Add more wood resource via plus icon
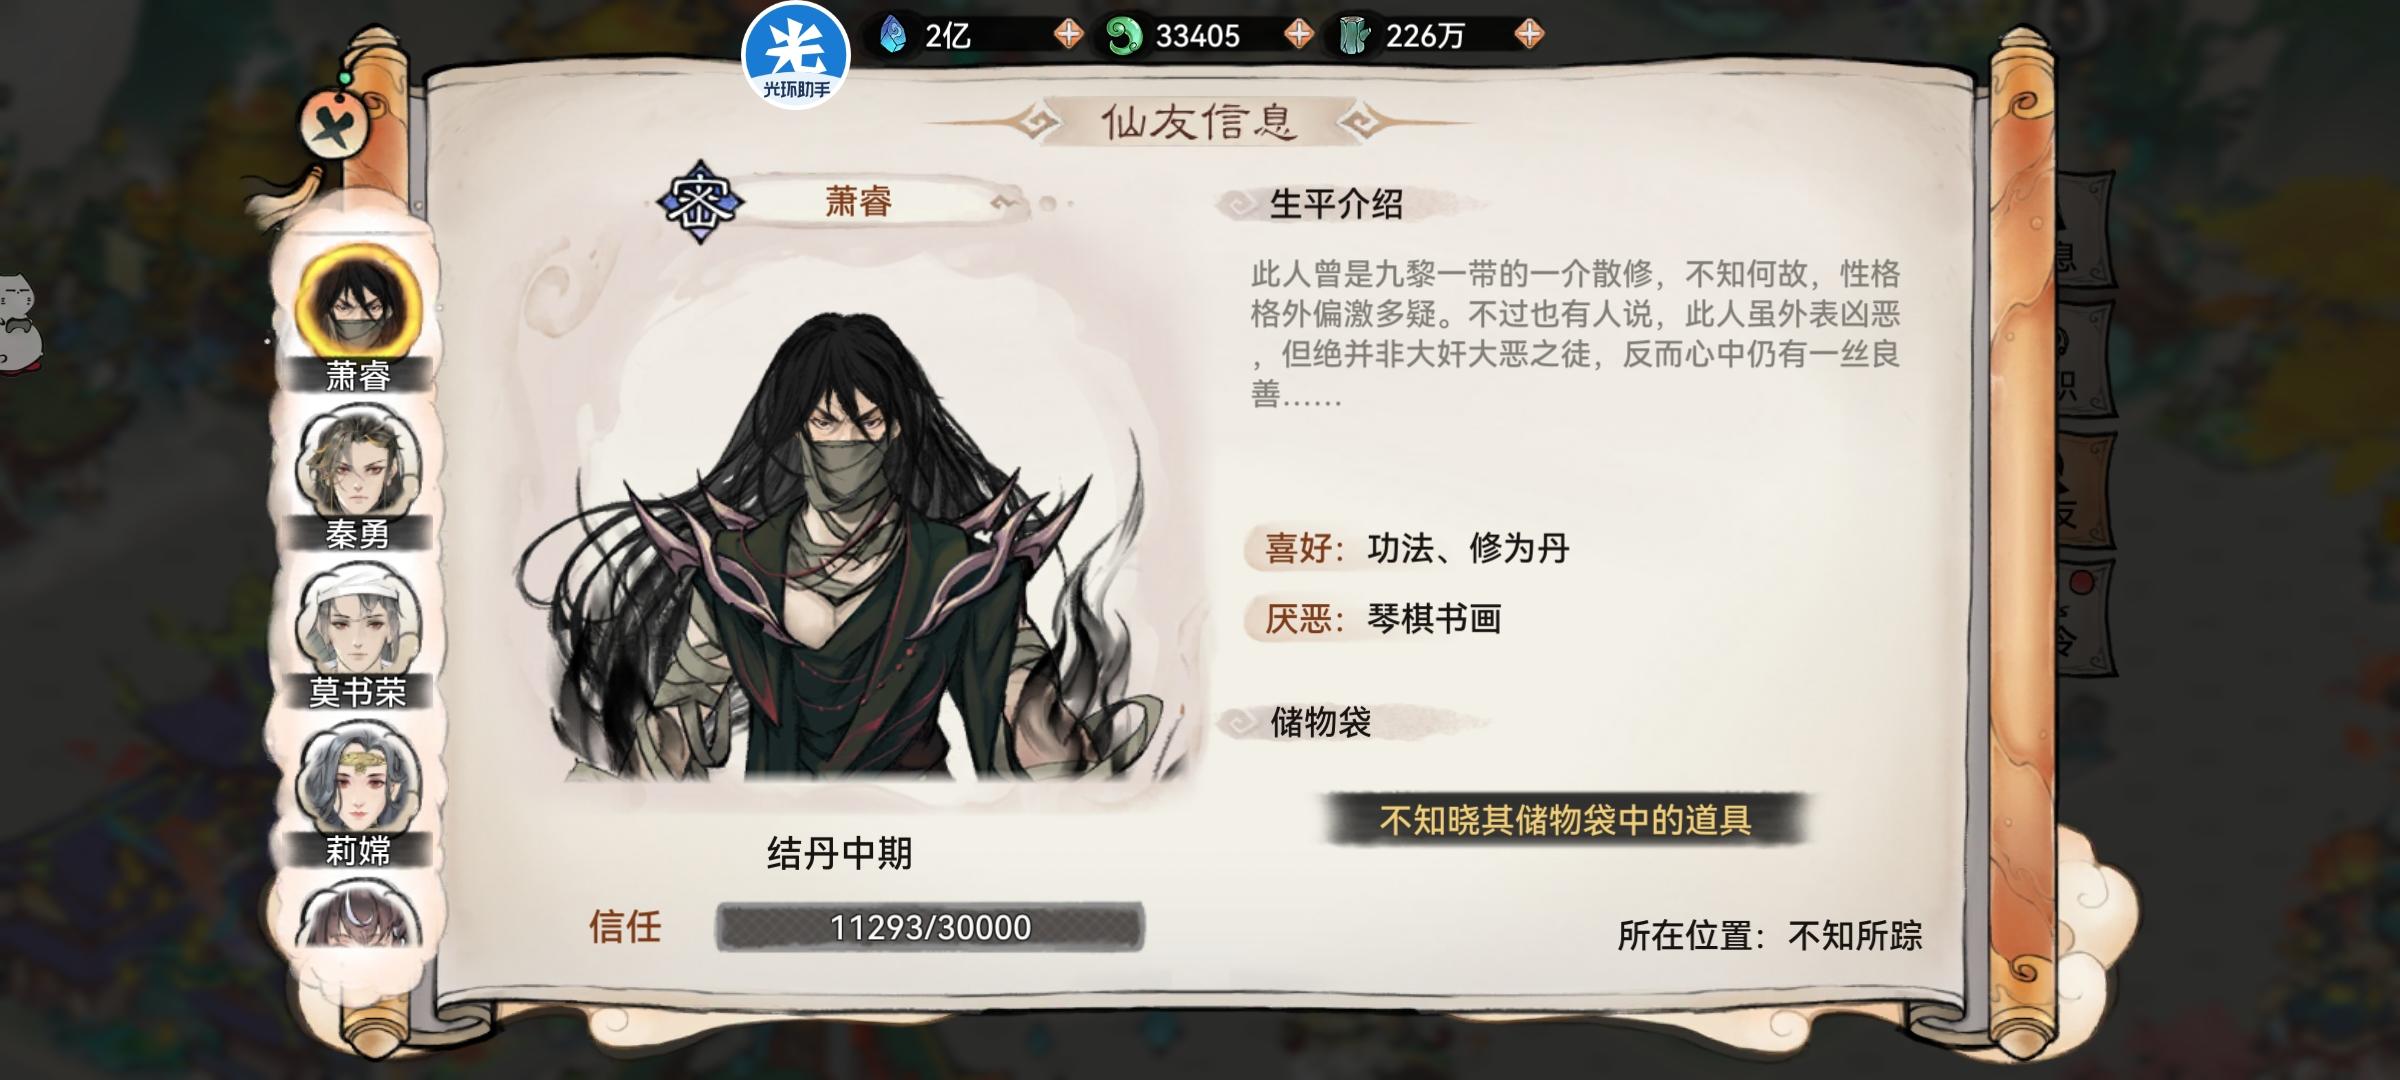 click(x=1528, y=35)
